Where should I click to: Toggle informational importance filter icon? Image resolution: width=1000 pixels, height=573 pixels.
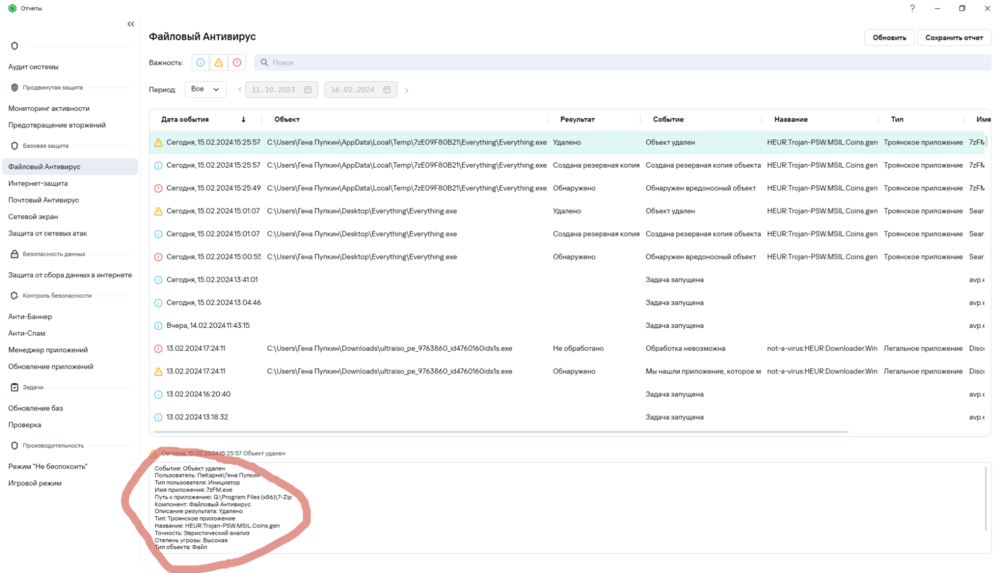point(200,63)
